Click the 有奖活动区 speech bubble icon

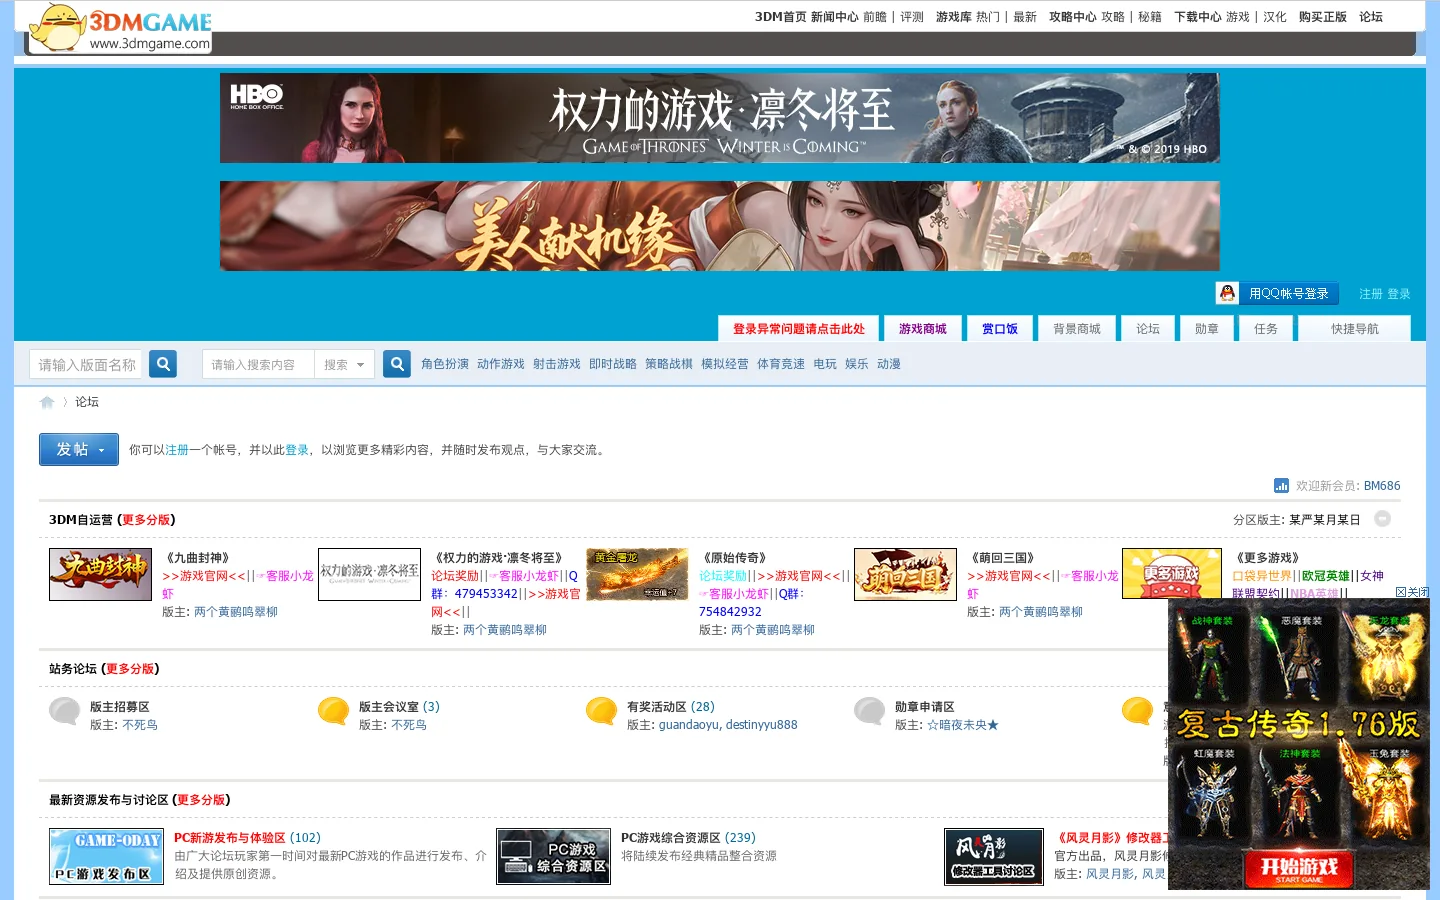click(x=601, y=711)
